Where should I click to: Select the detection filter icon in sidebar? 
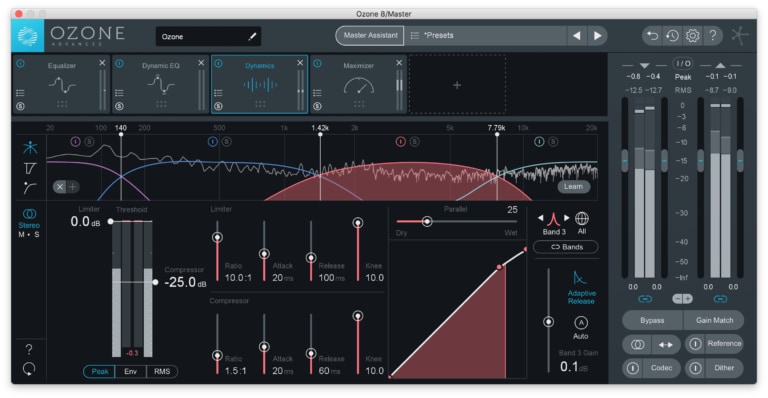coord(29,168)
